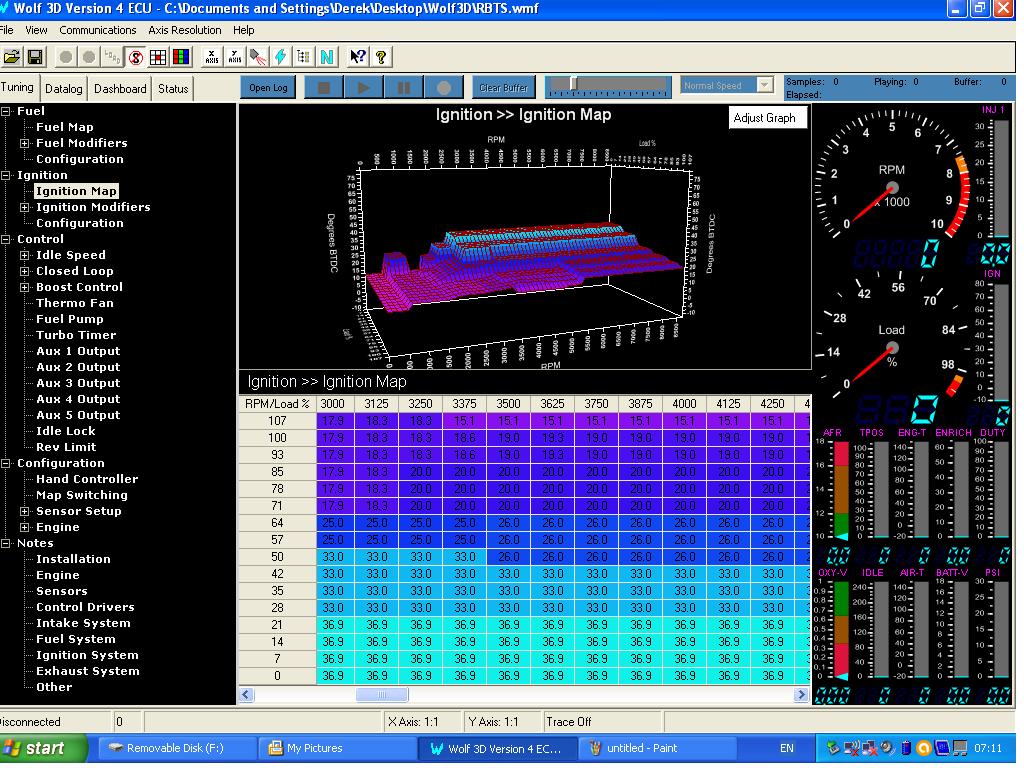Expand the Fuel Modifiers tree node
The width and height of the screenshot is (1024, 768).
25,143
